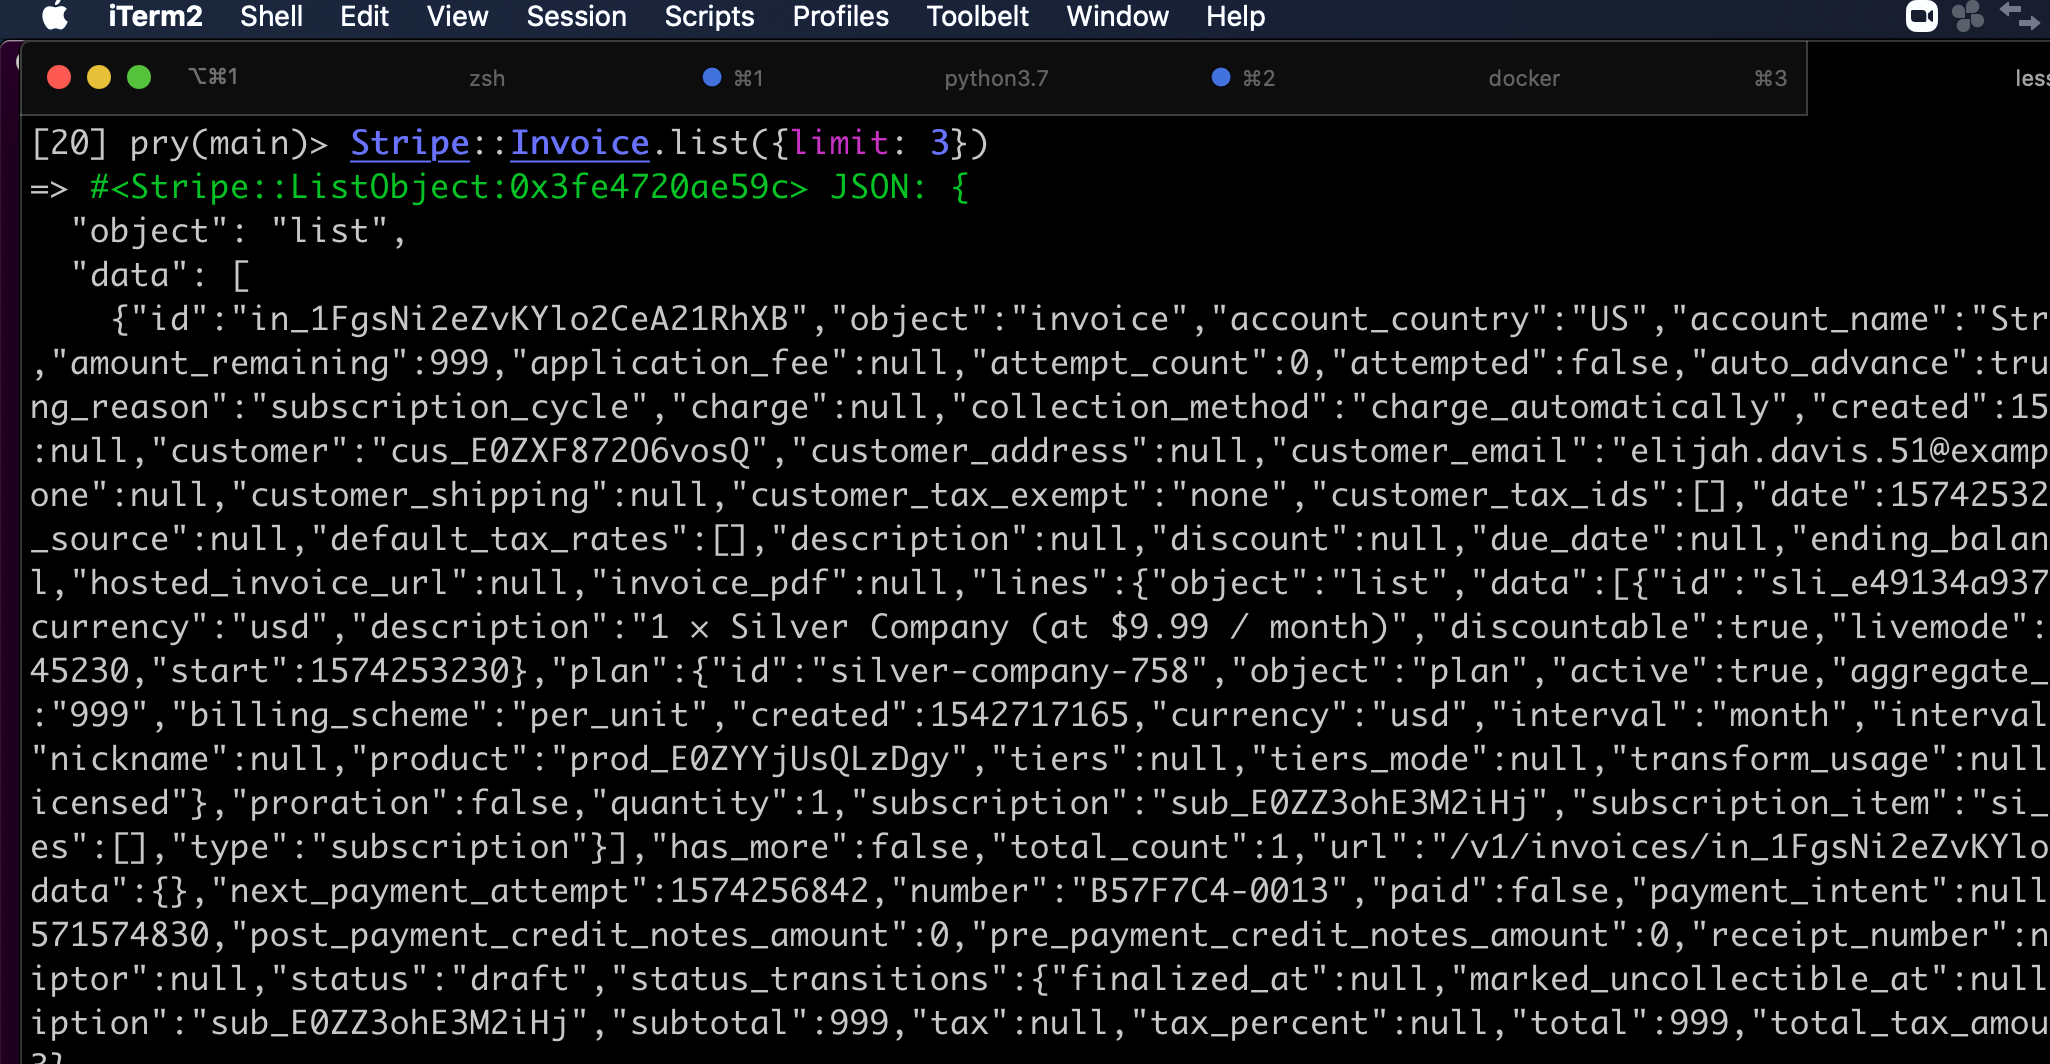This screenshot has width=2050, height=1064.
Task: Click the opposing arrows menu bar icon
Action: click(2019, 16)
